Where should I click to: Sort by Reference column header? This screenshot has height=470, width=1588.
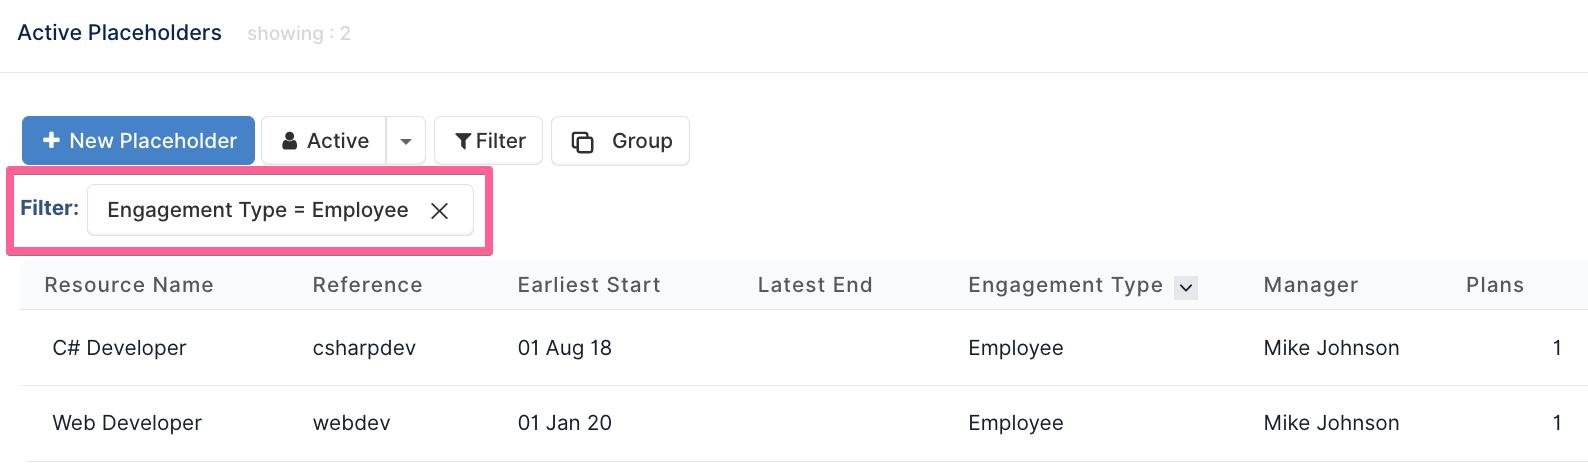point(367,285)
